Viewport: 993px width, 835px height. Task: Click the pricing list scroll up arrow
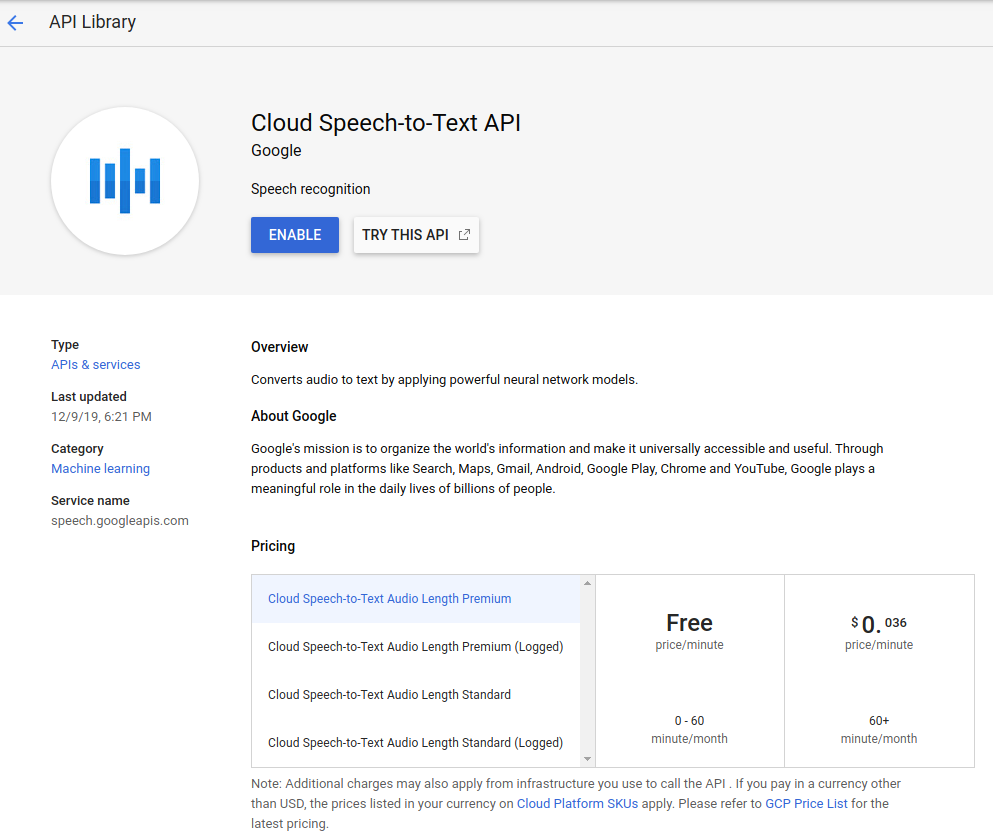point(587,583)
